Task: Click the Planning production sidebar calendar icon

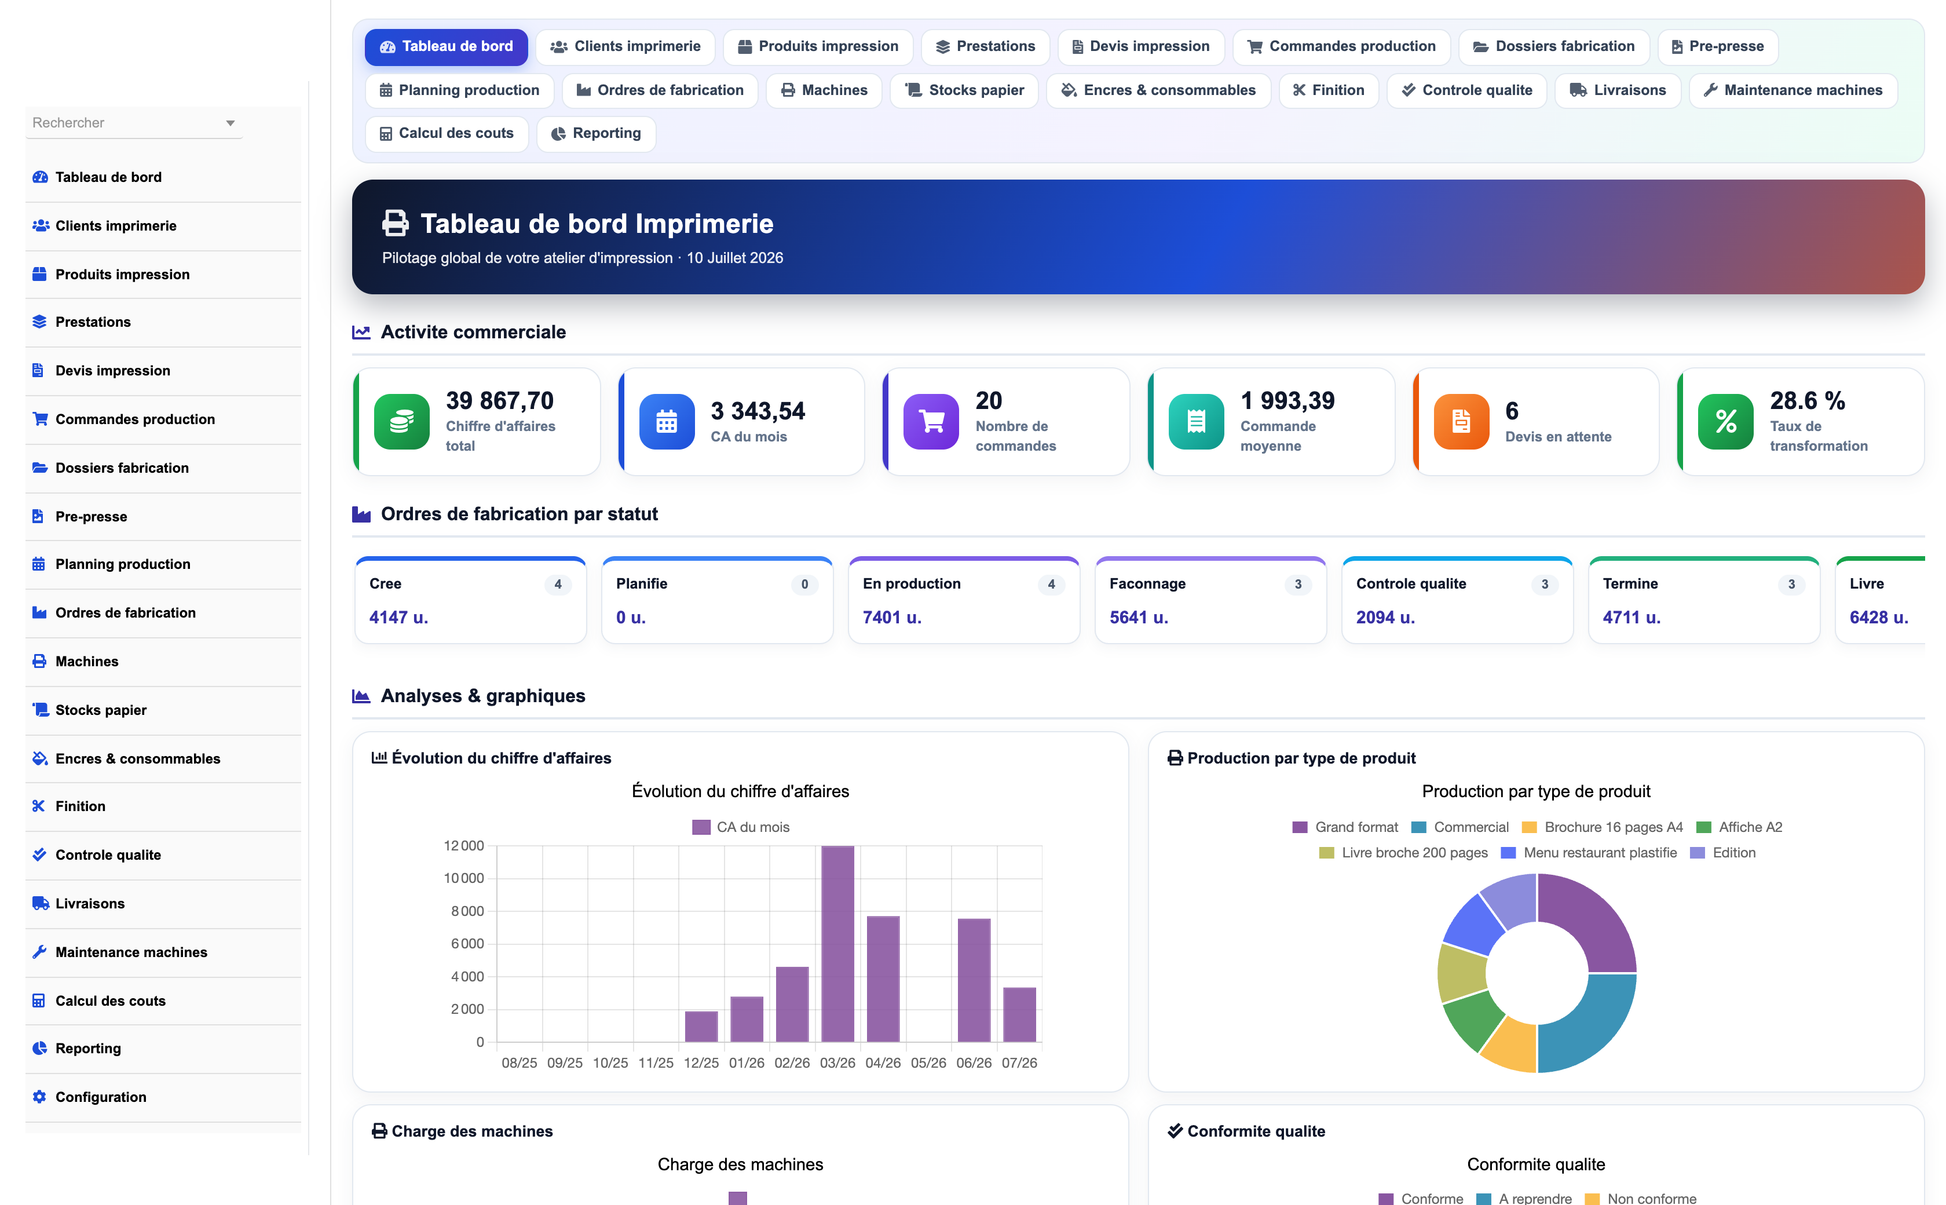Action: (39, 564)
